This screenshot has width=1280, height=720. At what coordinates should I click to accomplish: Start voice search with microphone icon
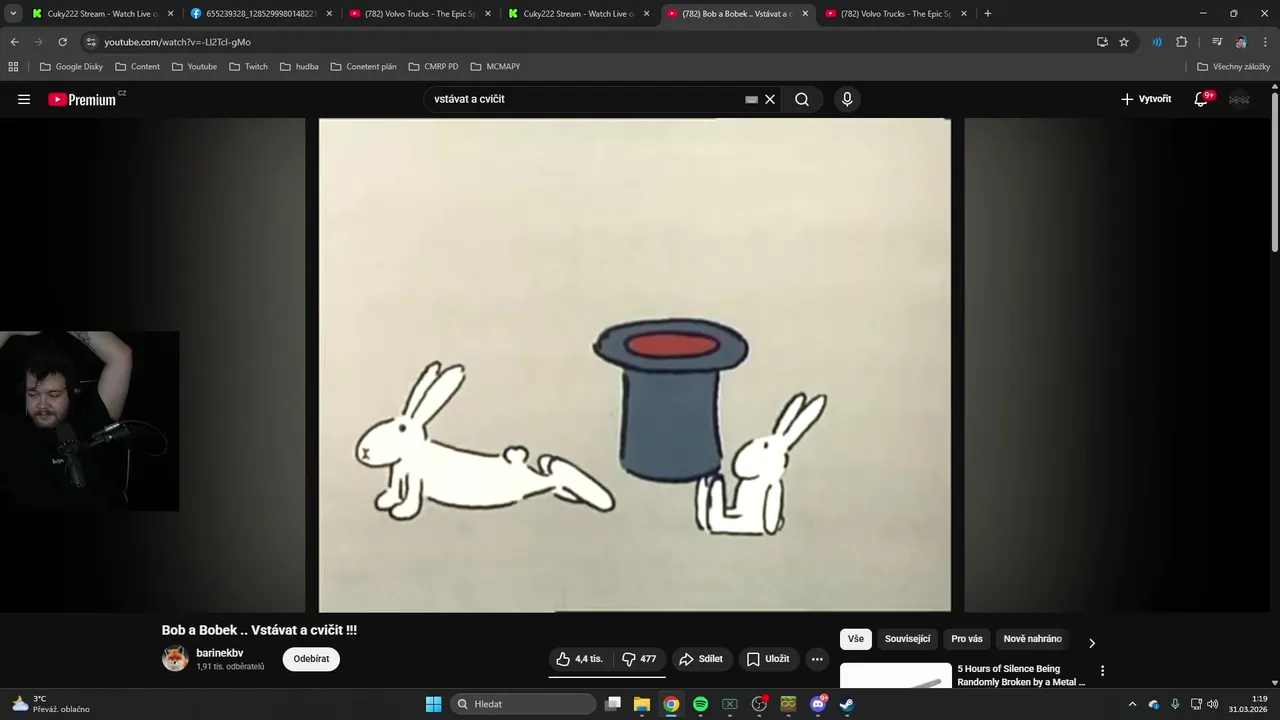(x=847, y=99)
